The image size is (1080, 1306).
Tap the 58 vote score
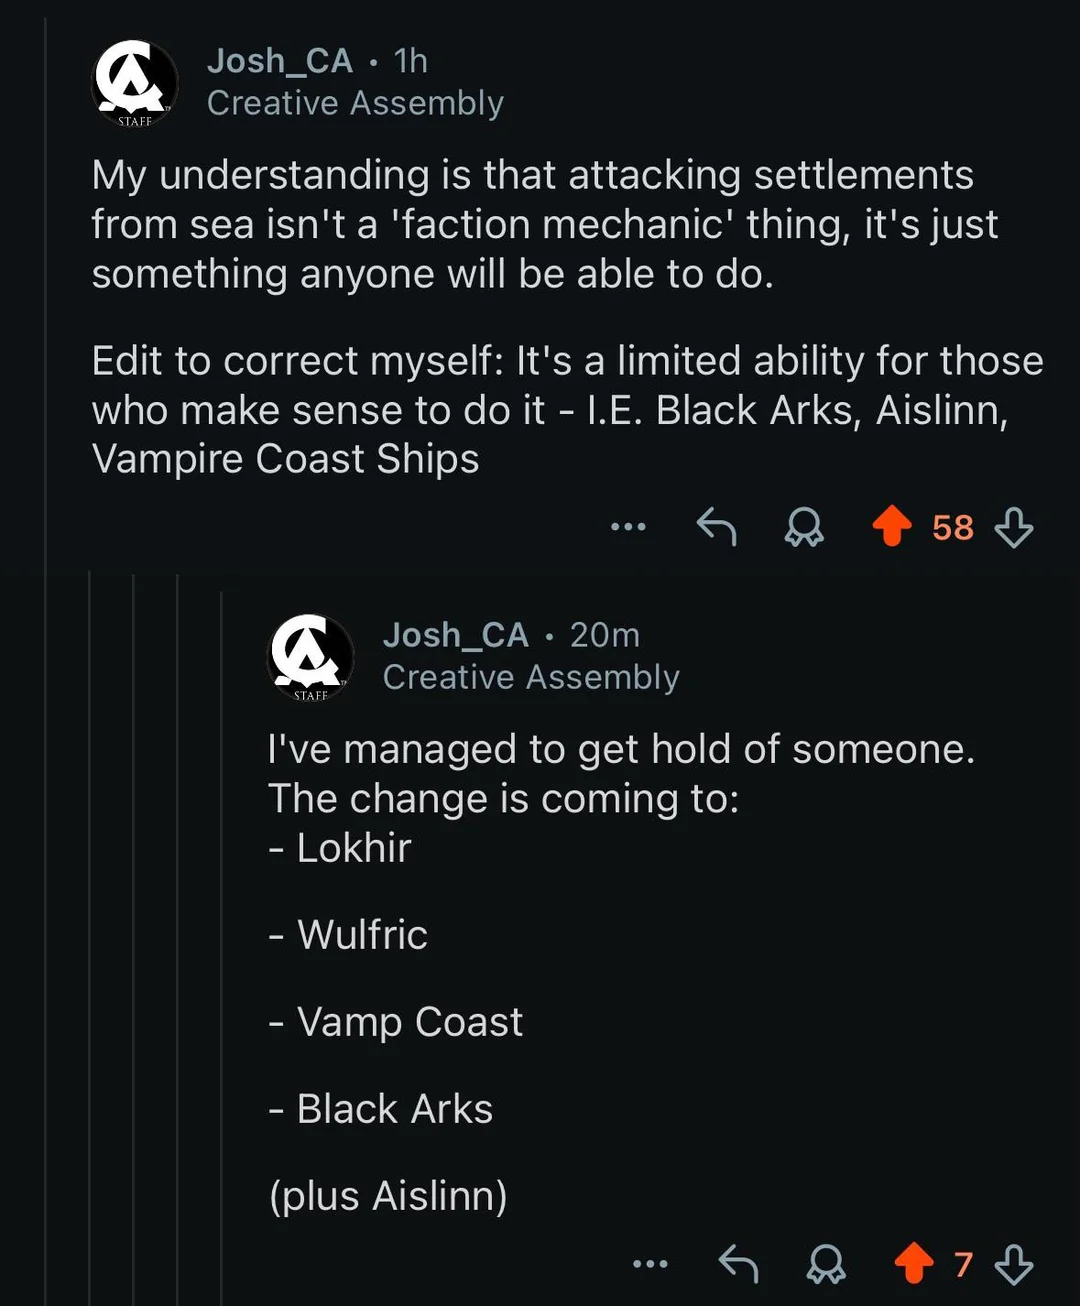coord(953,527)
